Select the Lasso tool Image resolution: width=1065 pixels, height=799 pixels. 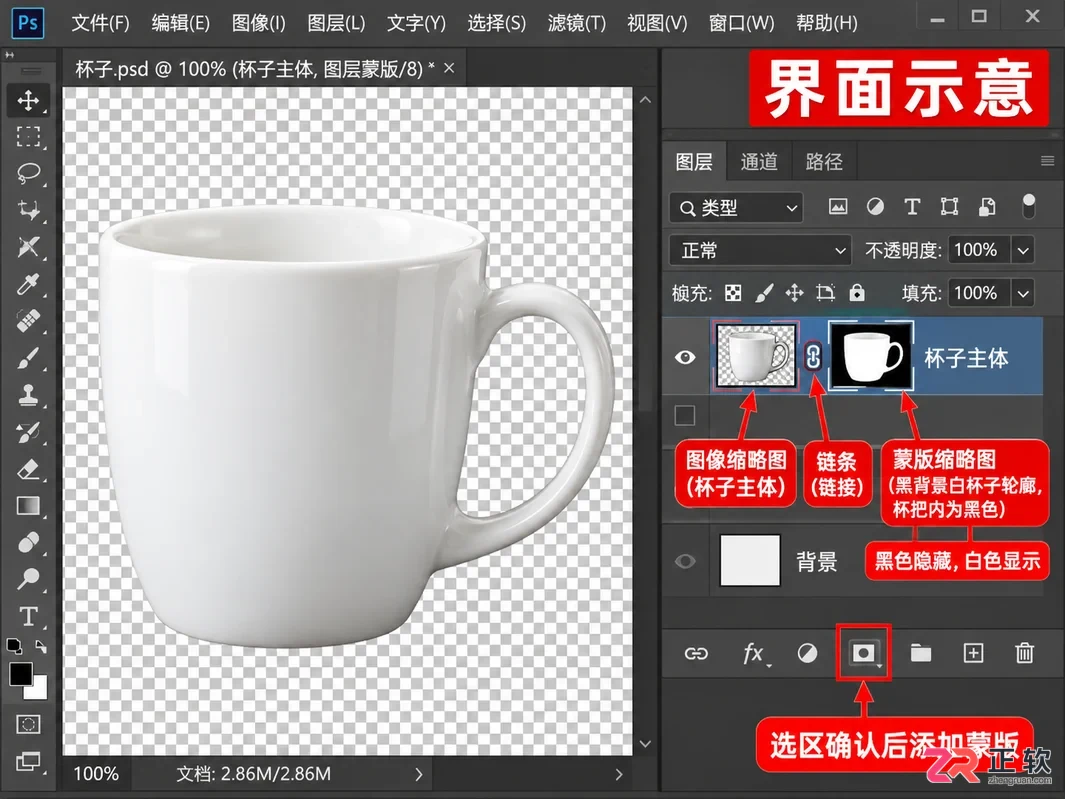28,173
